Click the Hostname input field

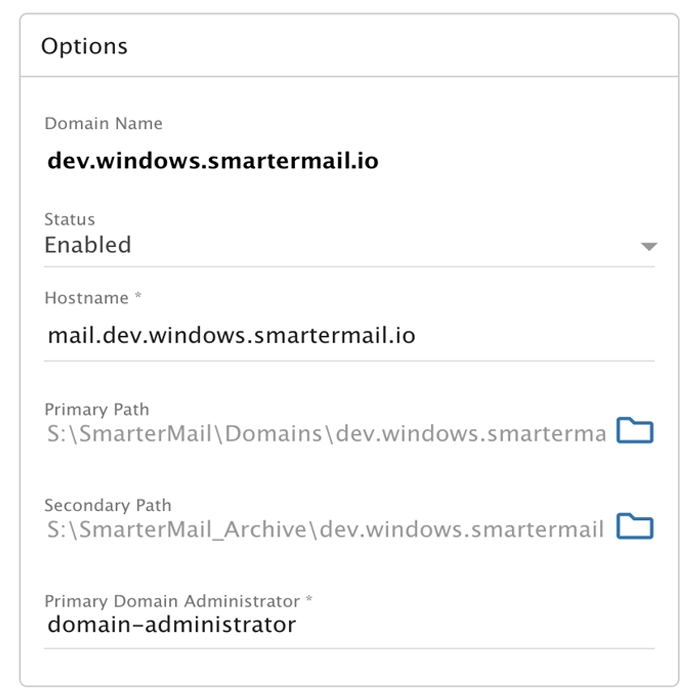coord(349,335)
